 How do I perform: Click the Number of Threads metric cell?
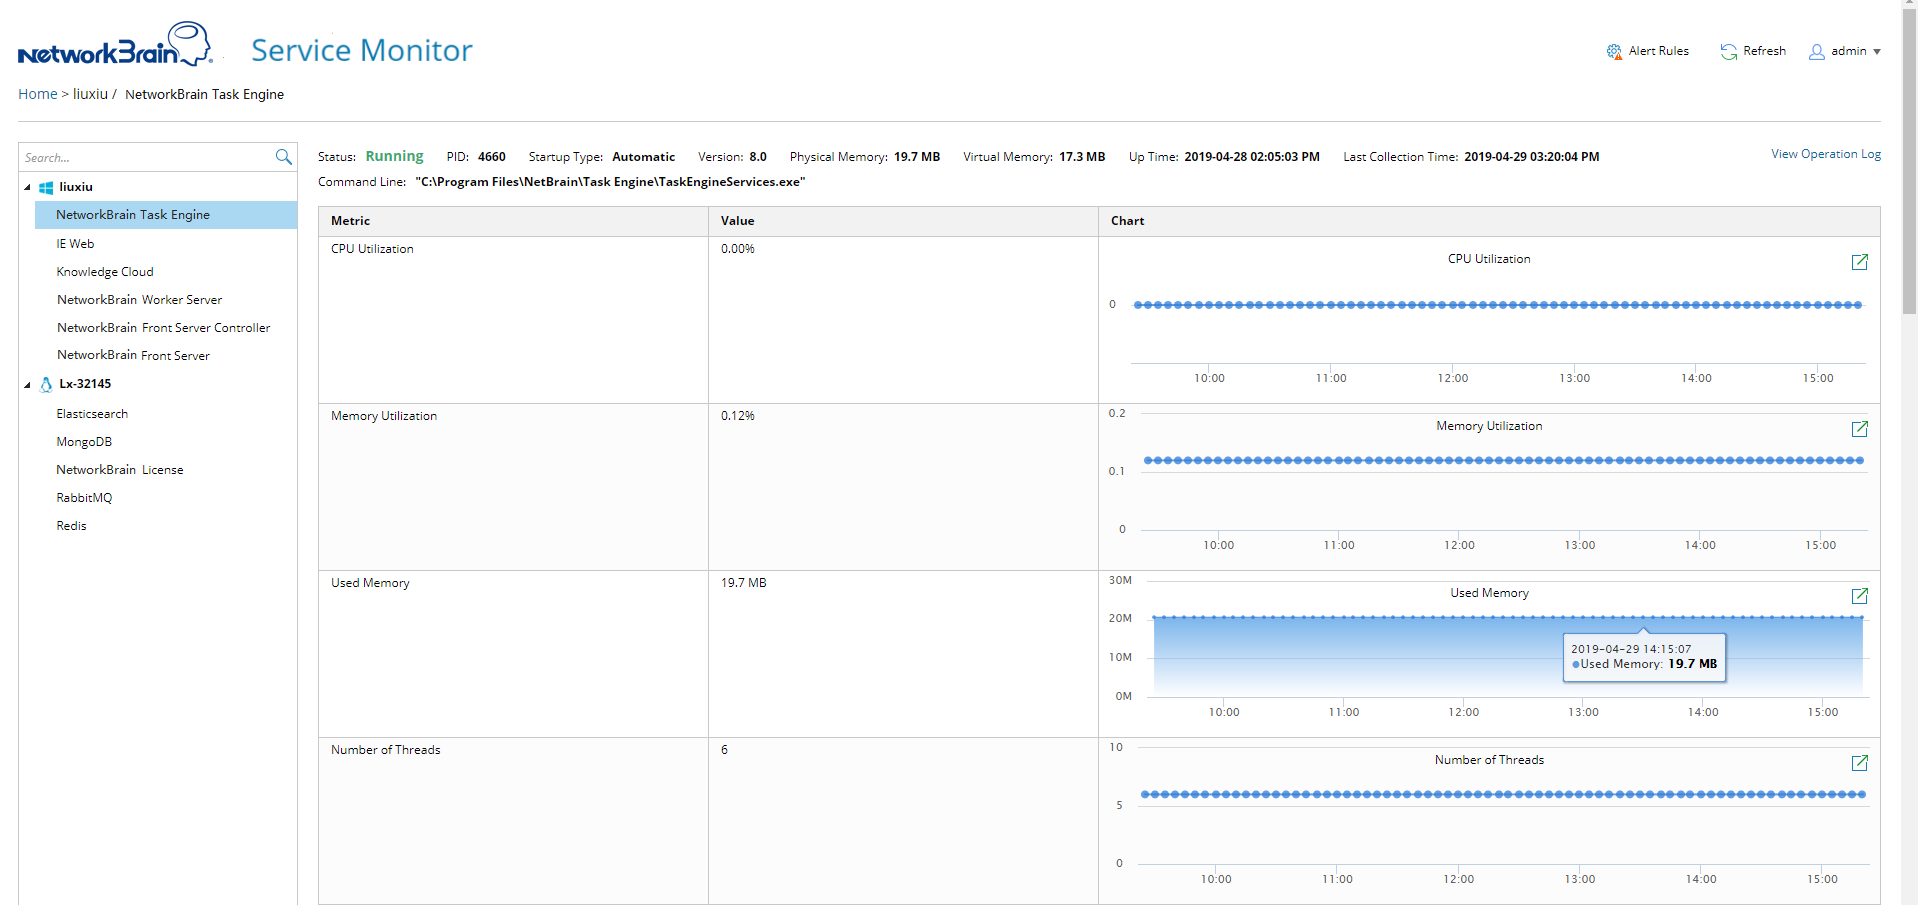tap(513, 821)
